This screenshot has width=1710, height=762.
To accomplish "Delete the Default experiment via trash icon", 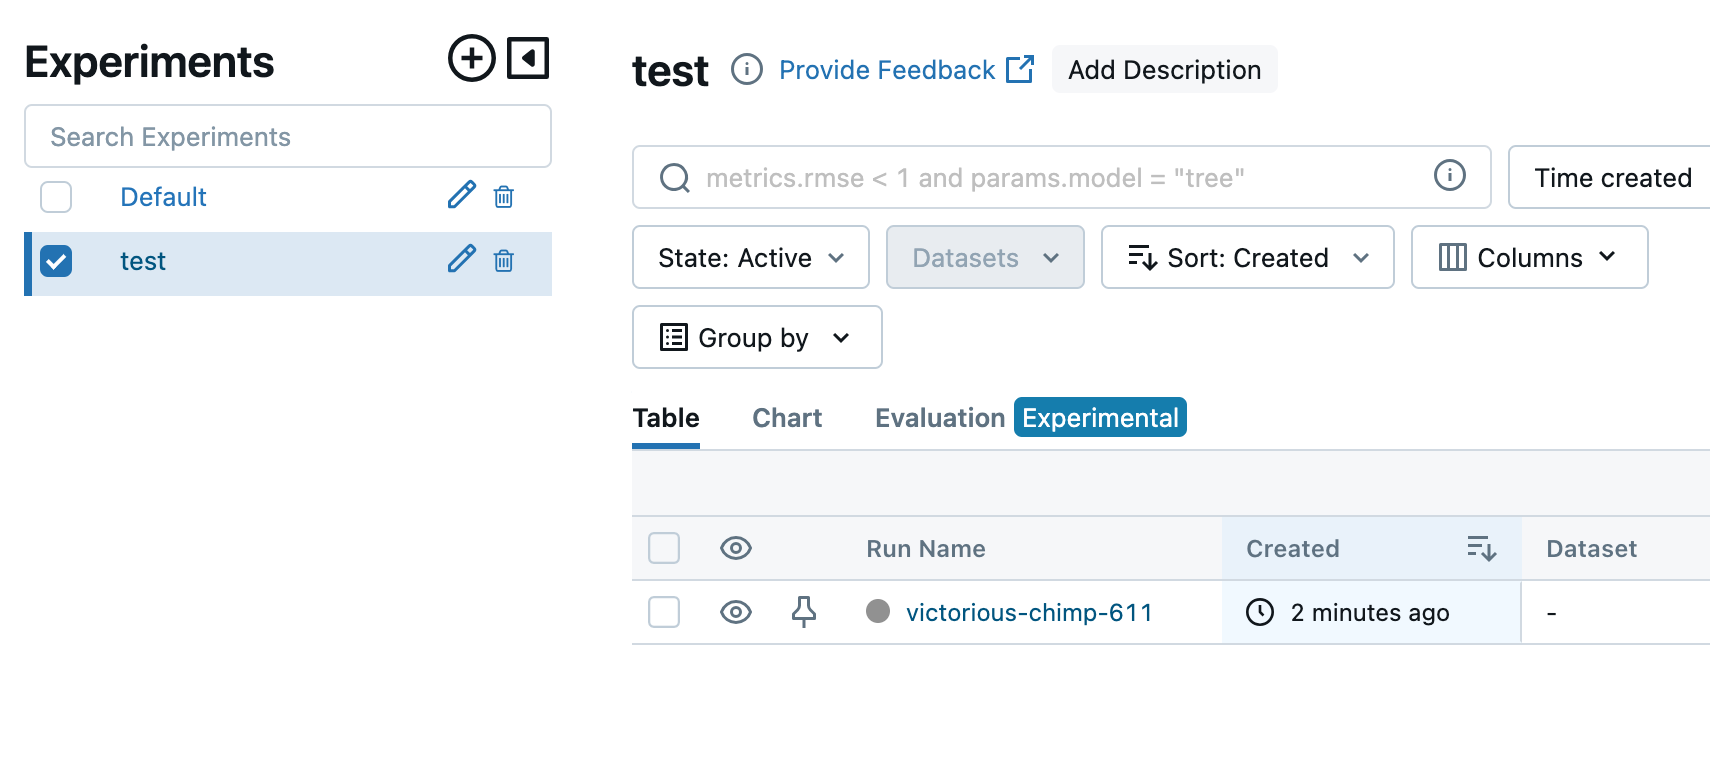I will [504, 197].
